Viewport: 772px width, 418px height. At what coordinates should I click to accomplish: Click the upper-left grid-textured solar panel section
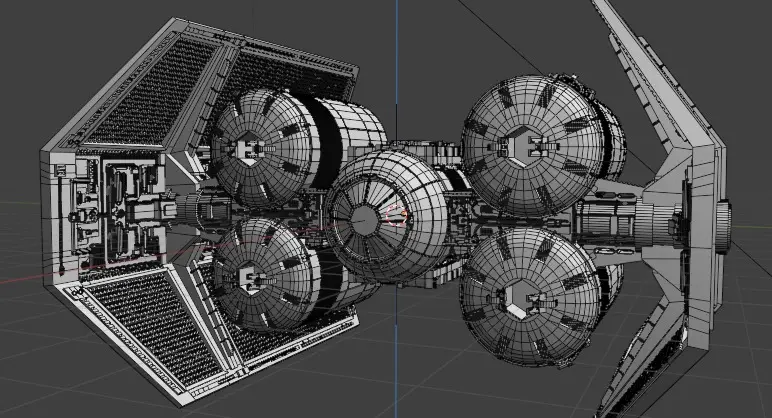coord(153,92)
